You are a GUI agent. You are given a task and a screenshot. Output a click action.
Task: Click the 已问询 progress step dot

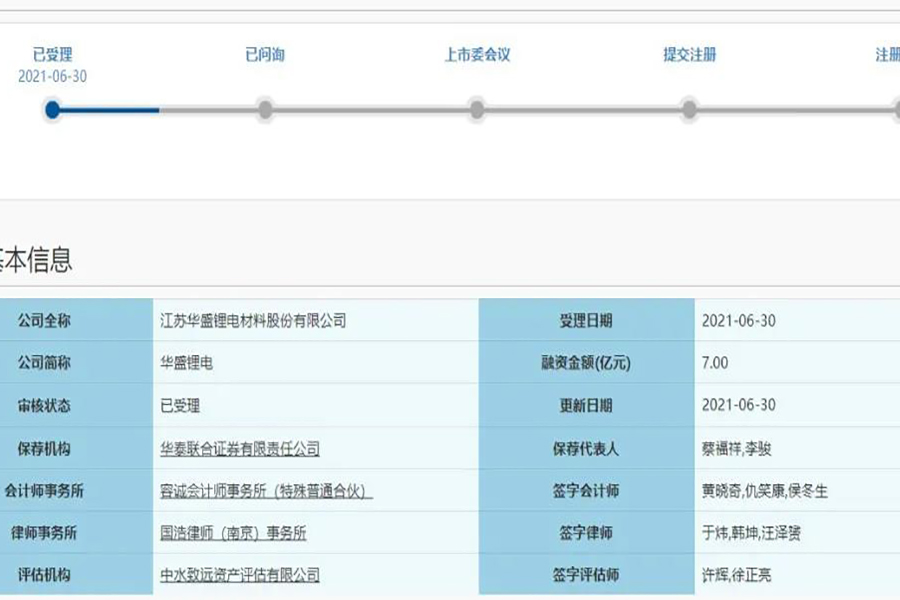coord(265,110)
